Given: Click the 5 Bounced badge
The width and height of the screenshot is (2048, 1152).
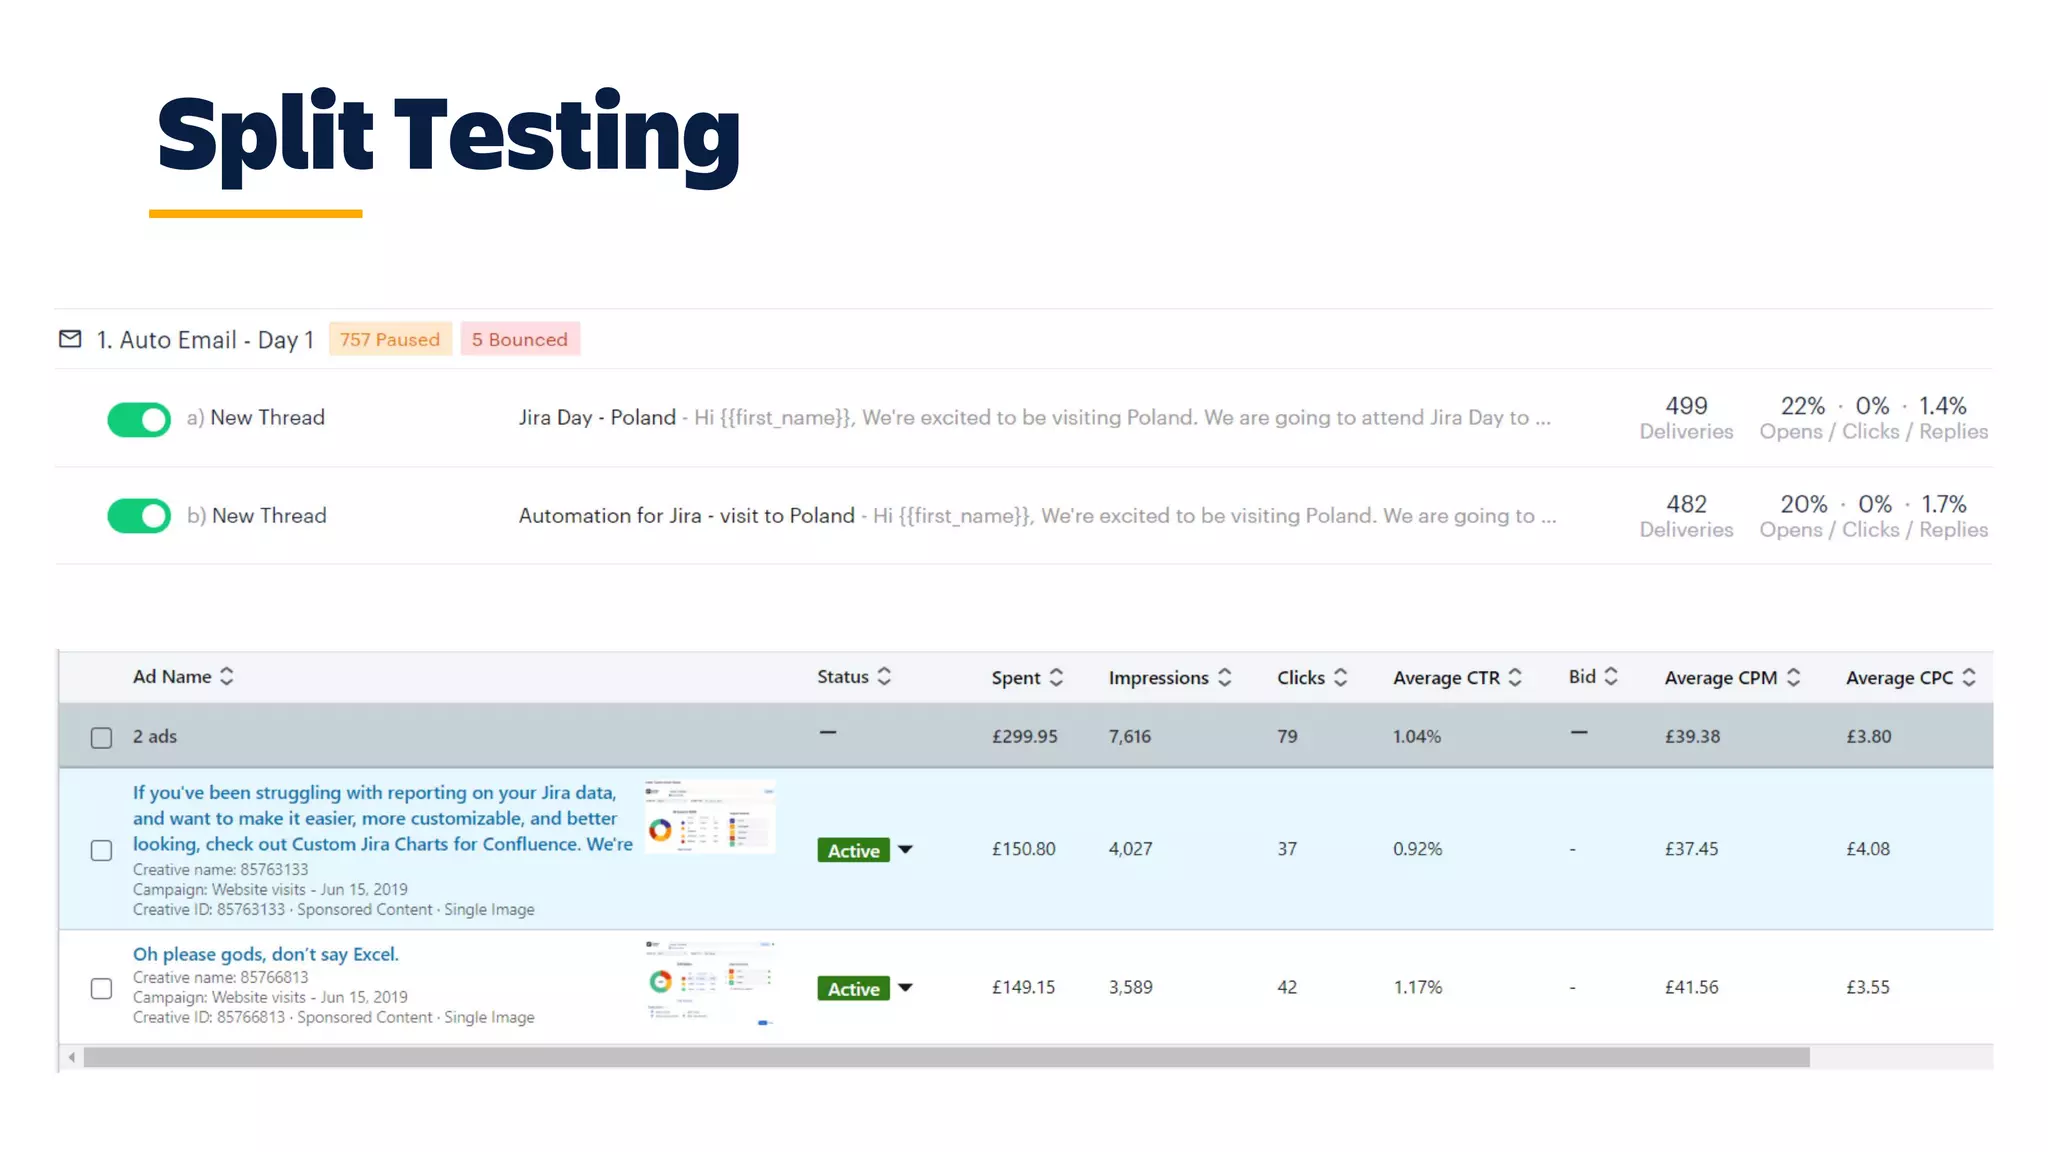Looking at the screenshot, I should point(520,339).
